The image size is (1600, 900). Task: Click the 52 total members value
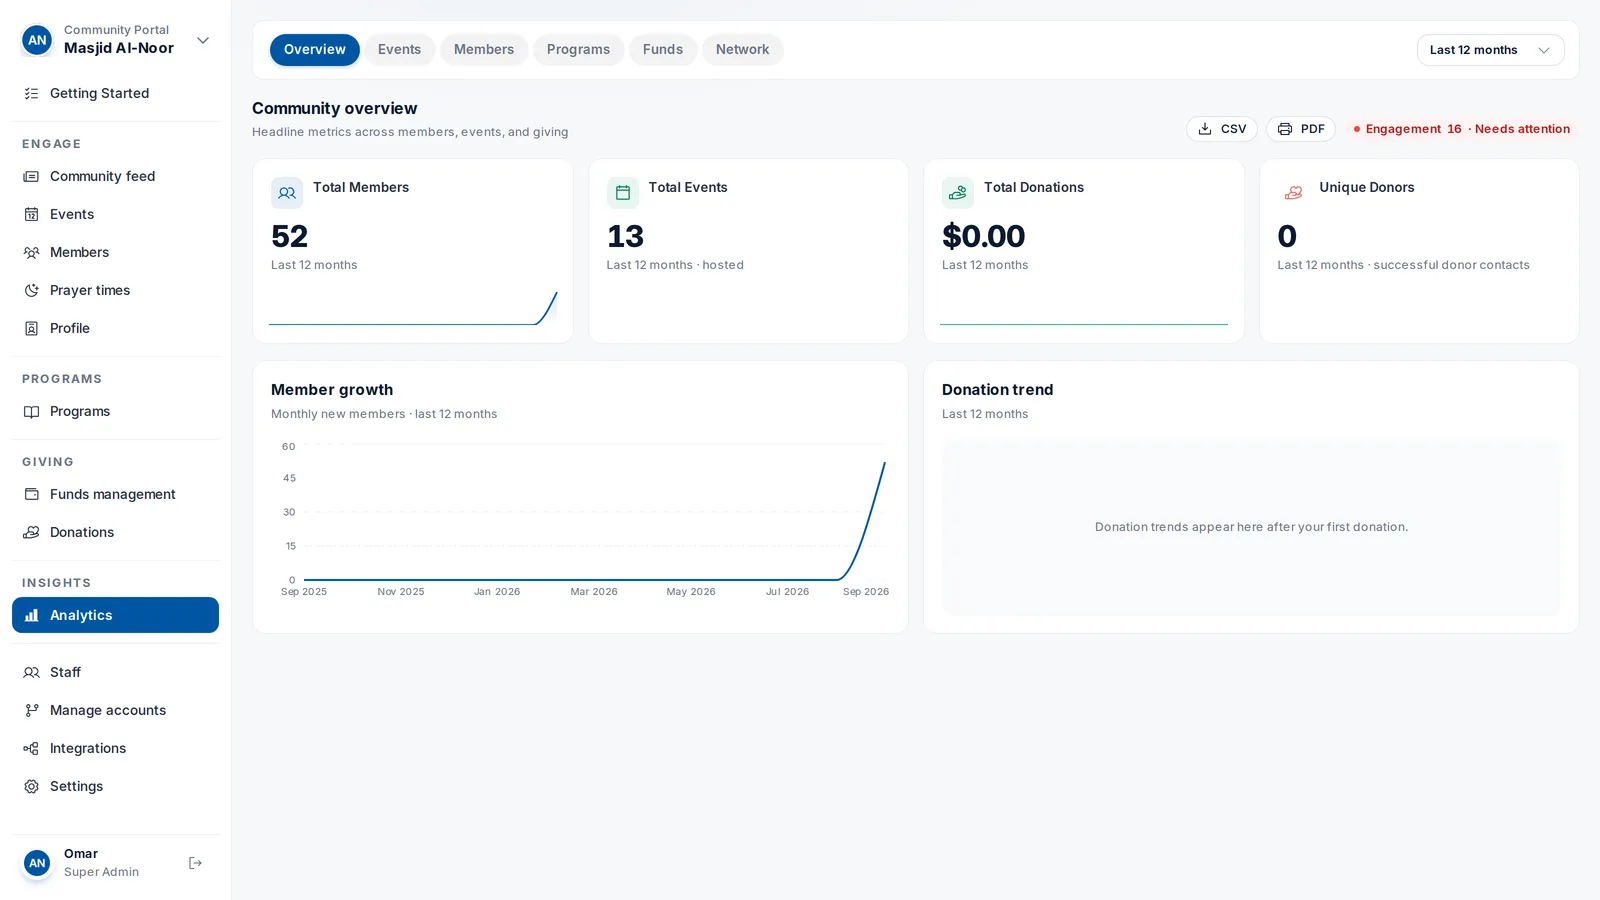pyautogui.click(x=290, y=236)
